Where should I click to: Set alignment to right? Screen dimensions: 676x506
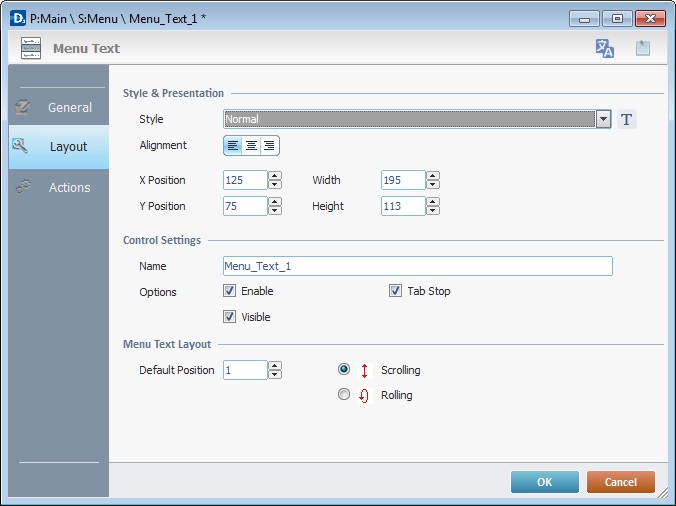click(x=269, y=146)
